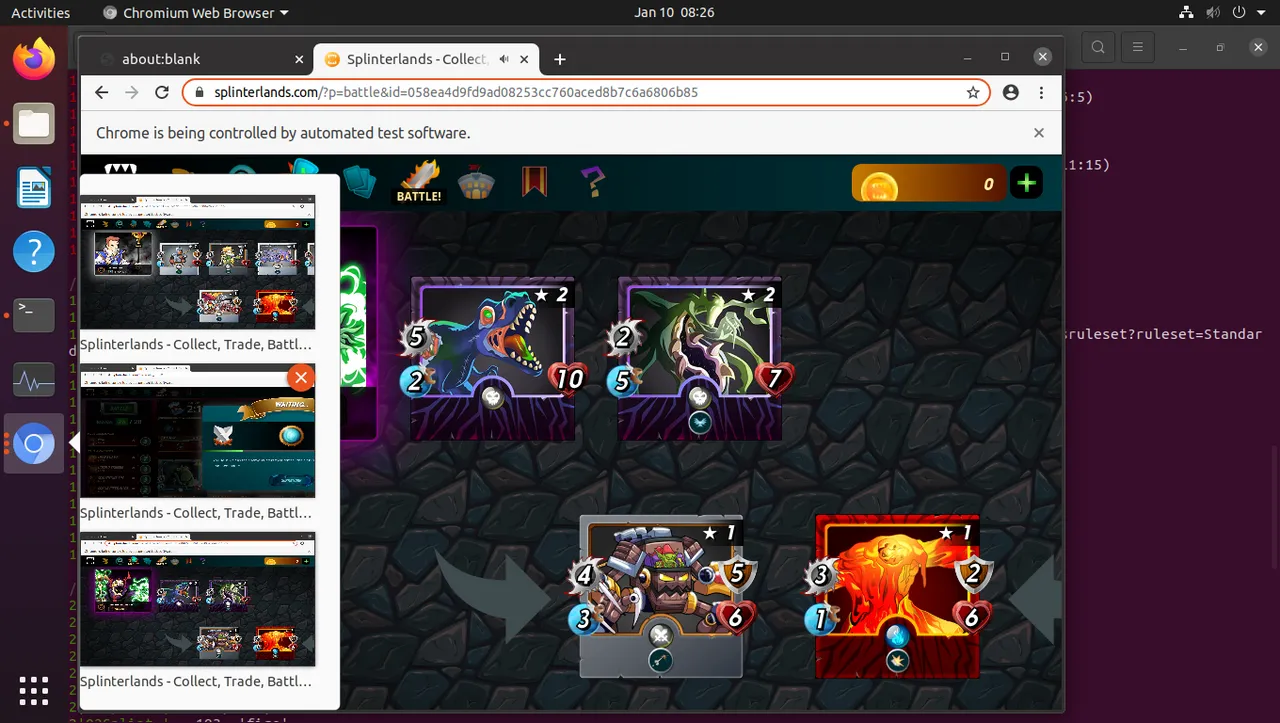Open Files from the dock
The height and width of the screenshot is (723, 1280).
tap(33, 124)
